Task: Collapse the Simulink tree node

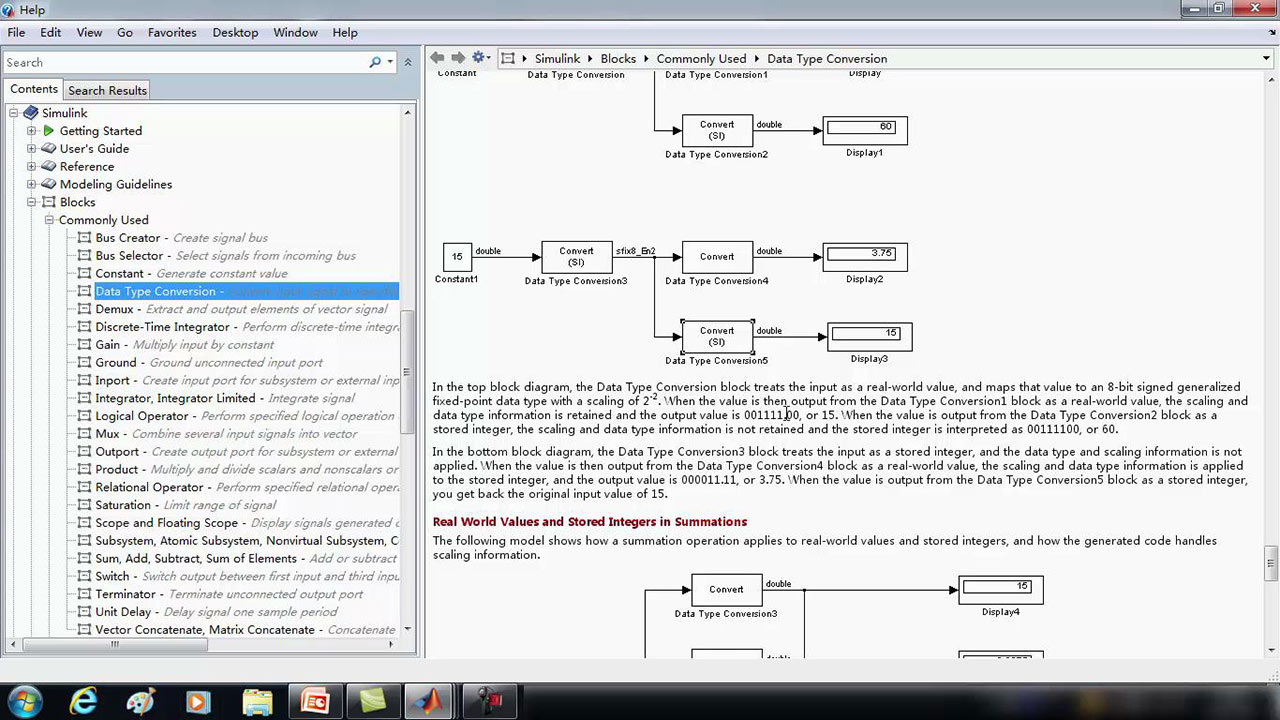Action: pyautogui.click(x=14, y=113)
